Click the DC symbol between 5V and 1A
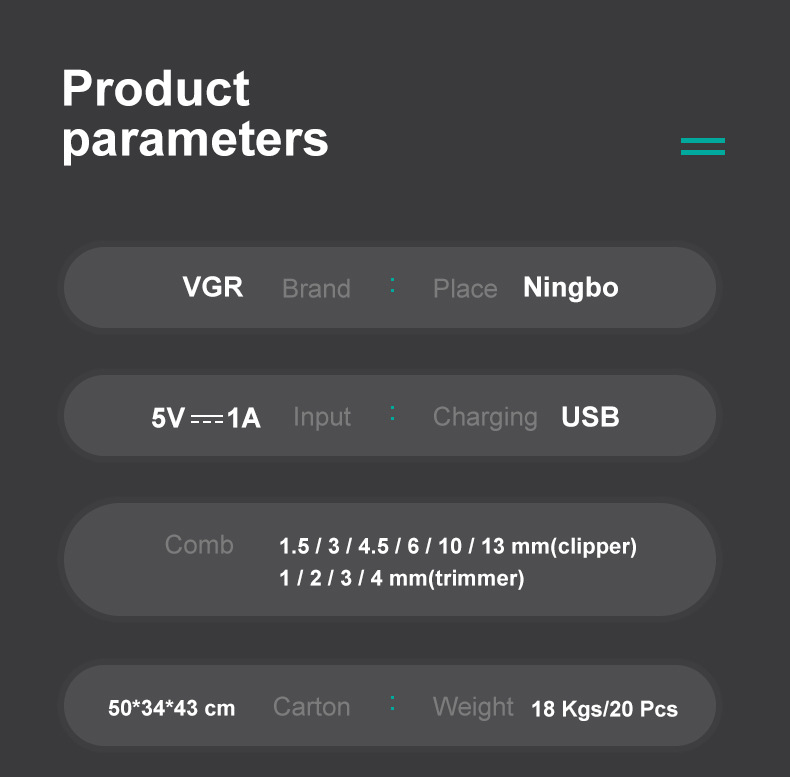The width and height of the screenshot is (790, 777). click(x=206, y=418)
